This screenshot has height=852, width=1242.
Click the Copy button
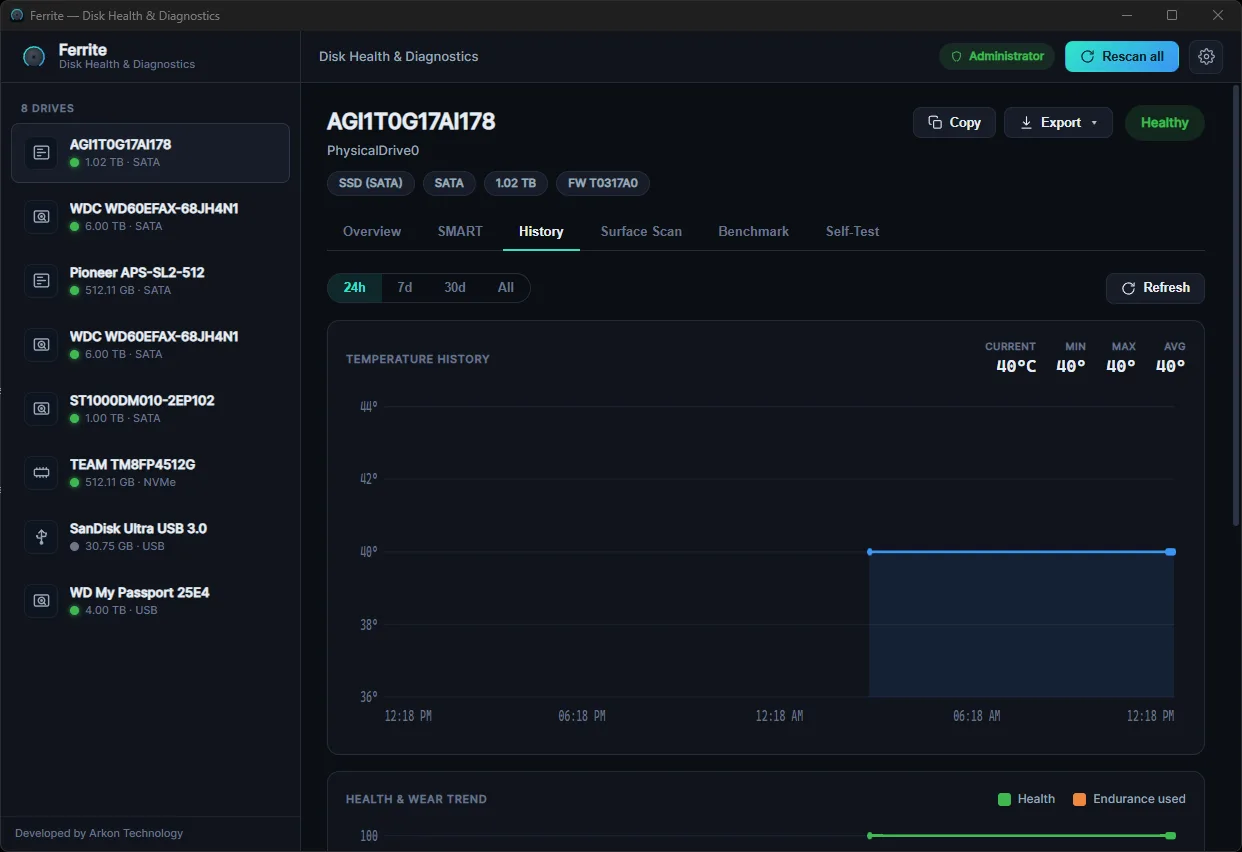954,122
